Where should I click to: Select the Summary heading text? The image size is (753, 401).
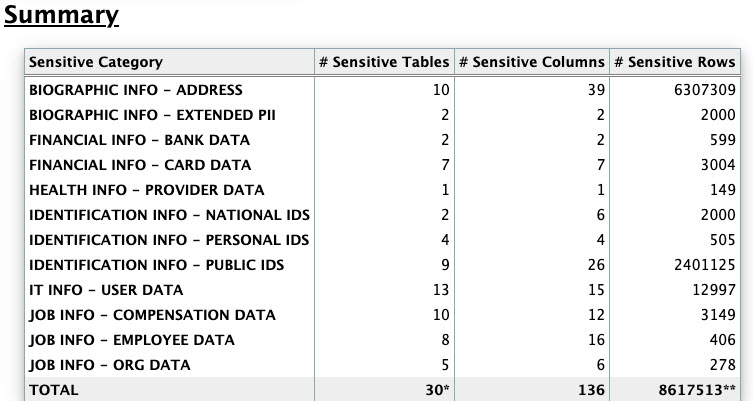click(62, 17)
